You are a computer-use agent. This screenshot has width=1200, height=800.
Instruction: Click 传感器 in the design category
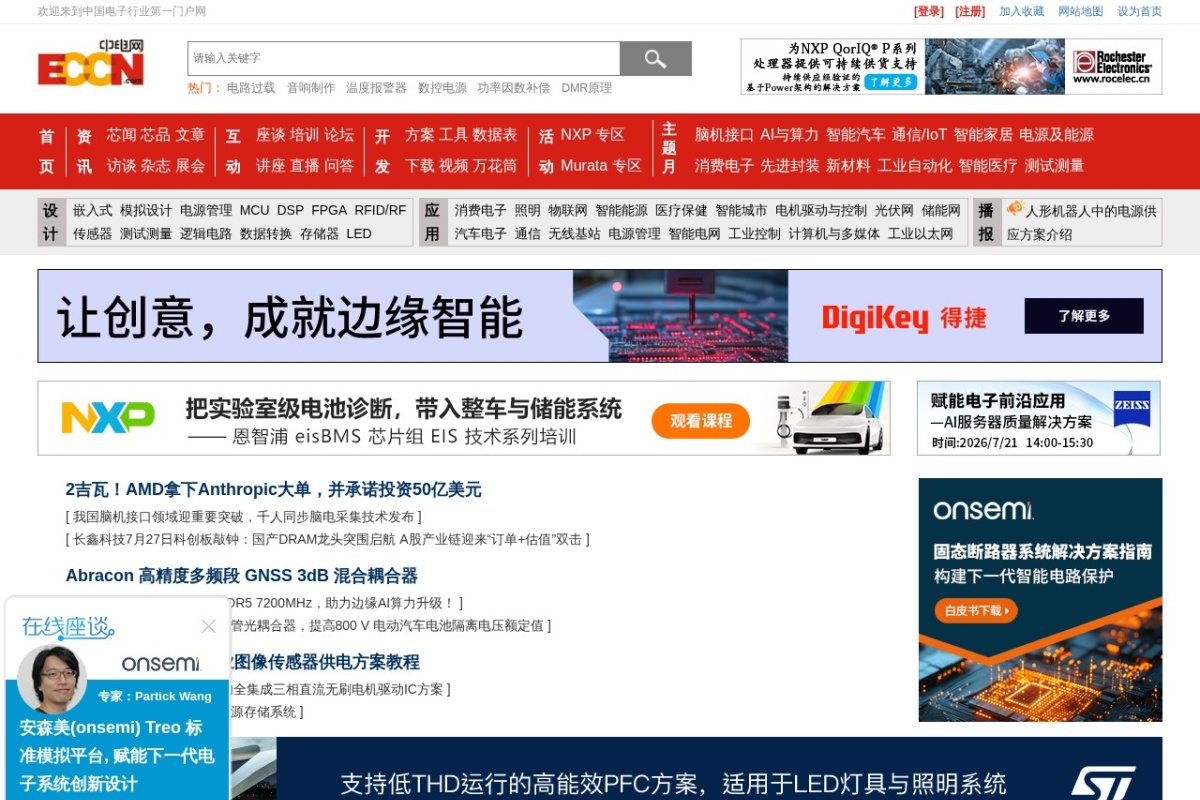click(93, 234)
